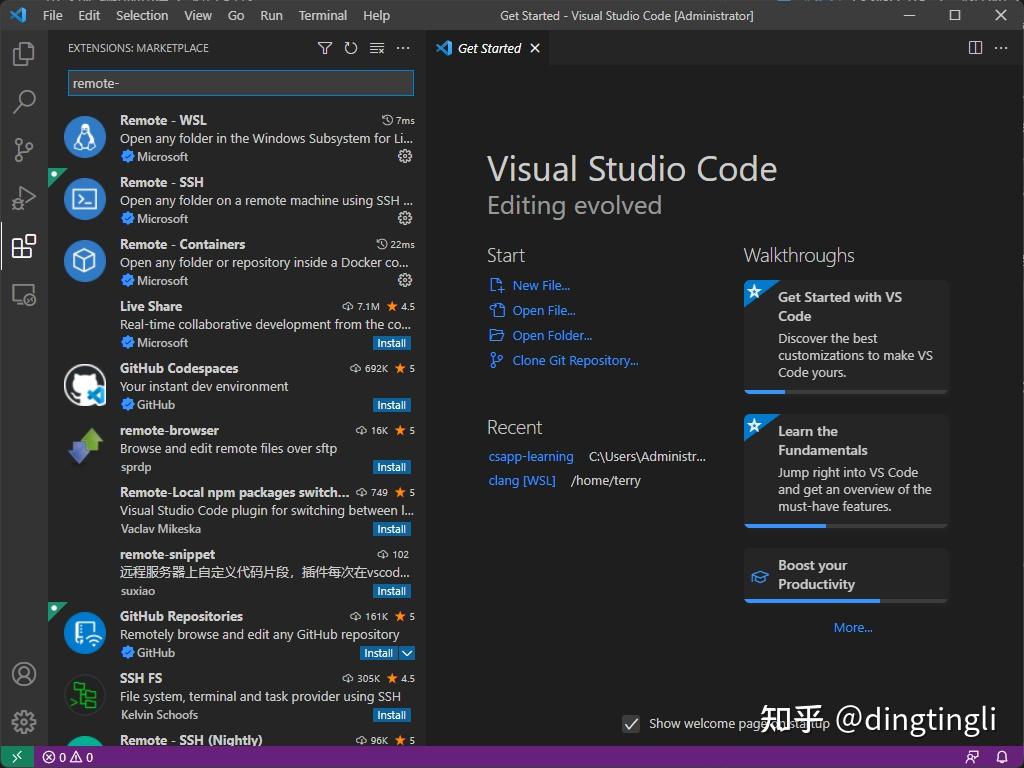Install Remote-Local npm packages switcher
1024x768 pixels.
tap(392, 529)
